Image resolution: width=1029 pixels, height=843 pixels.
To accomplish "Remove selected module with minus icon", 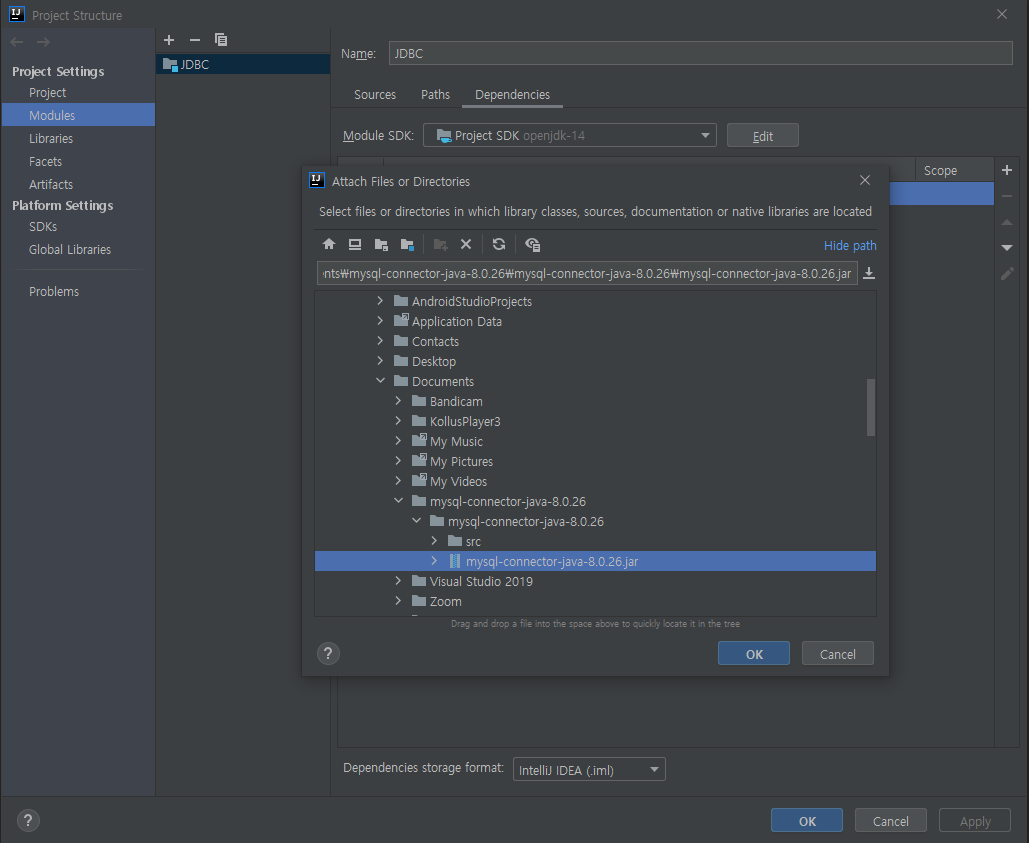I will pos(195,40).
